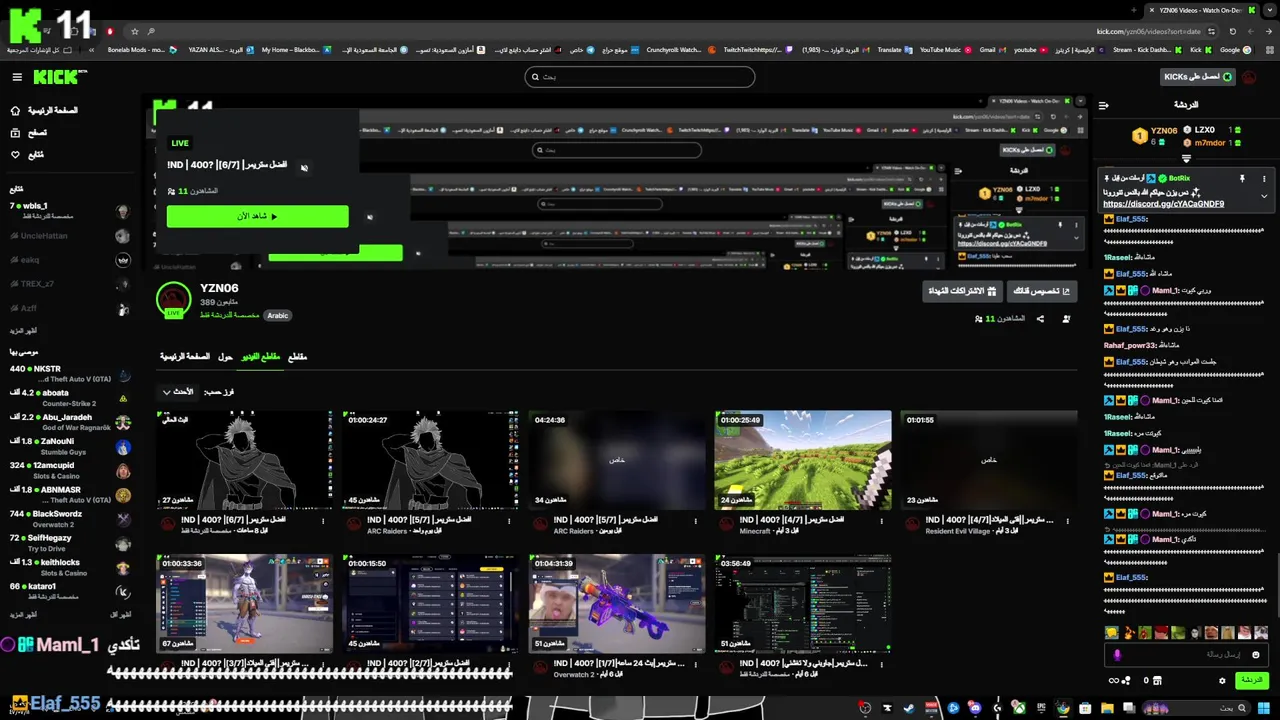
Task: Open ZaNouNi Stumble Guys channel
Action: (70, 446)
